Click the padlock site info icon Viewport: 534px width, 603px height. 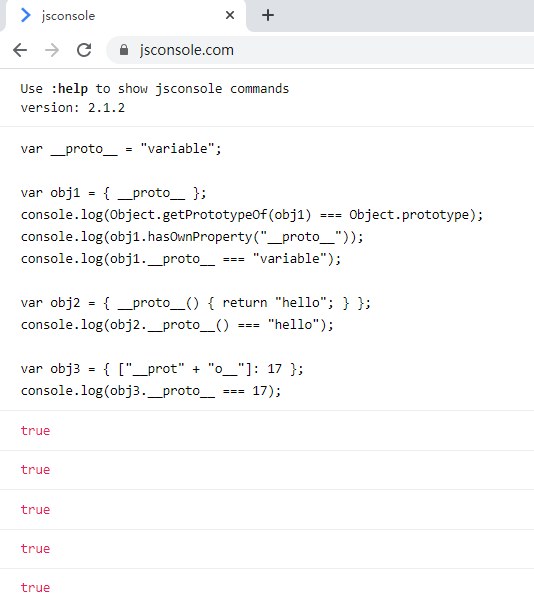tap(124, 50)
